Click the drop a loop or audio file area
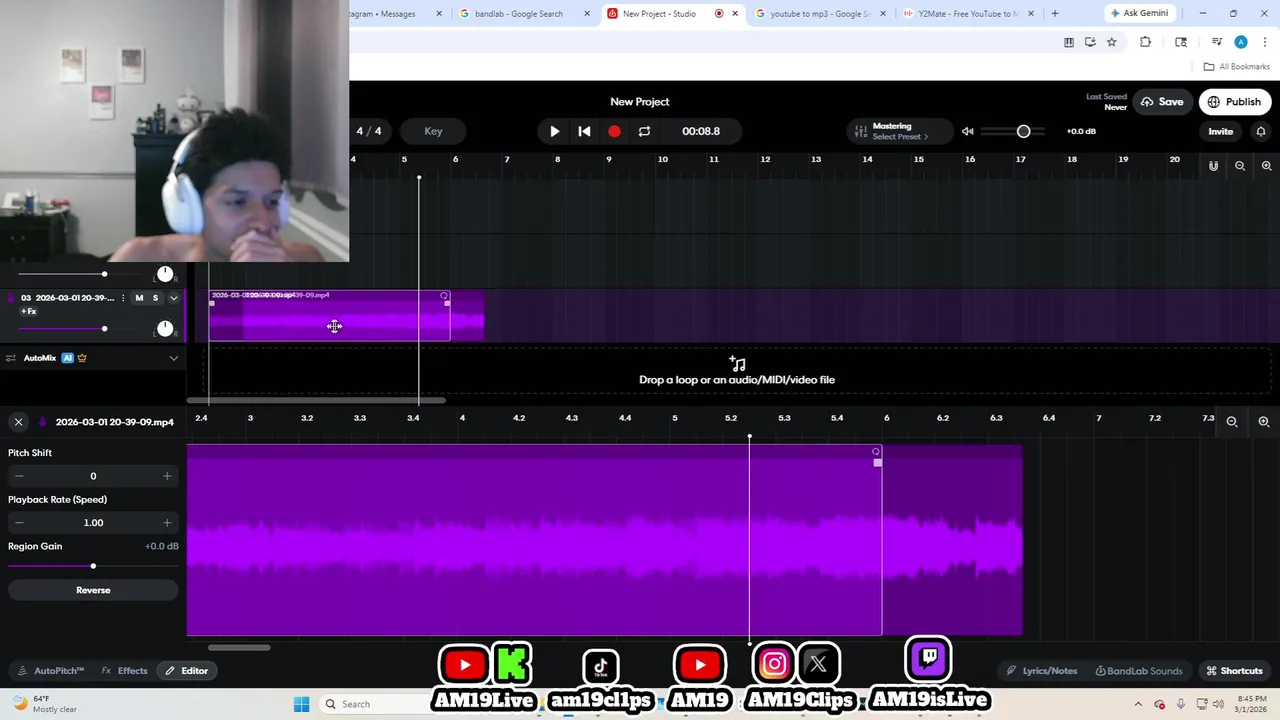The height and width of the screenshot is (720, 1280). click(x=737, y=371)
